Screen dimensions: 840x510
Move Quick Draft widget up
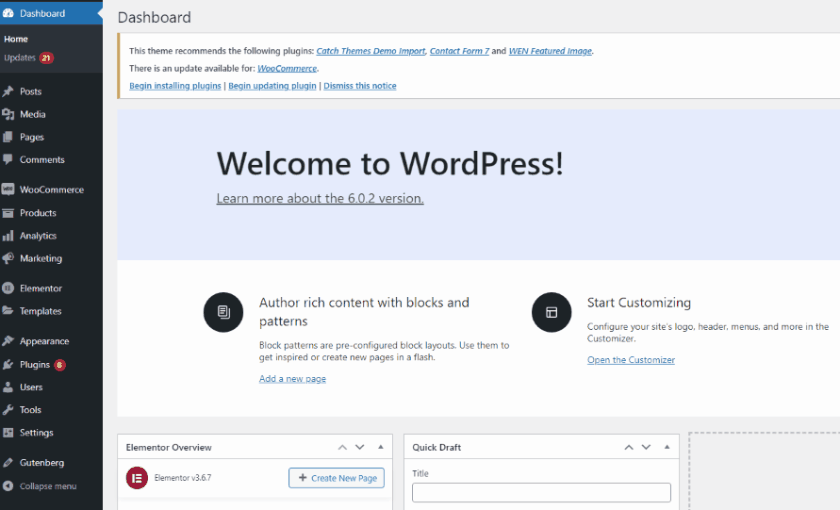[629, 447]
